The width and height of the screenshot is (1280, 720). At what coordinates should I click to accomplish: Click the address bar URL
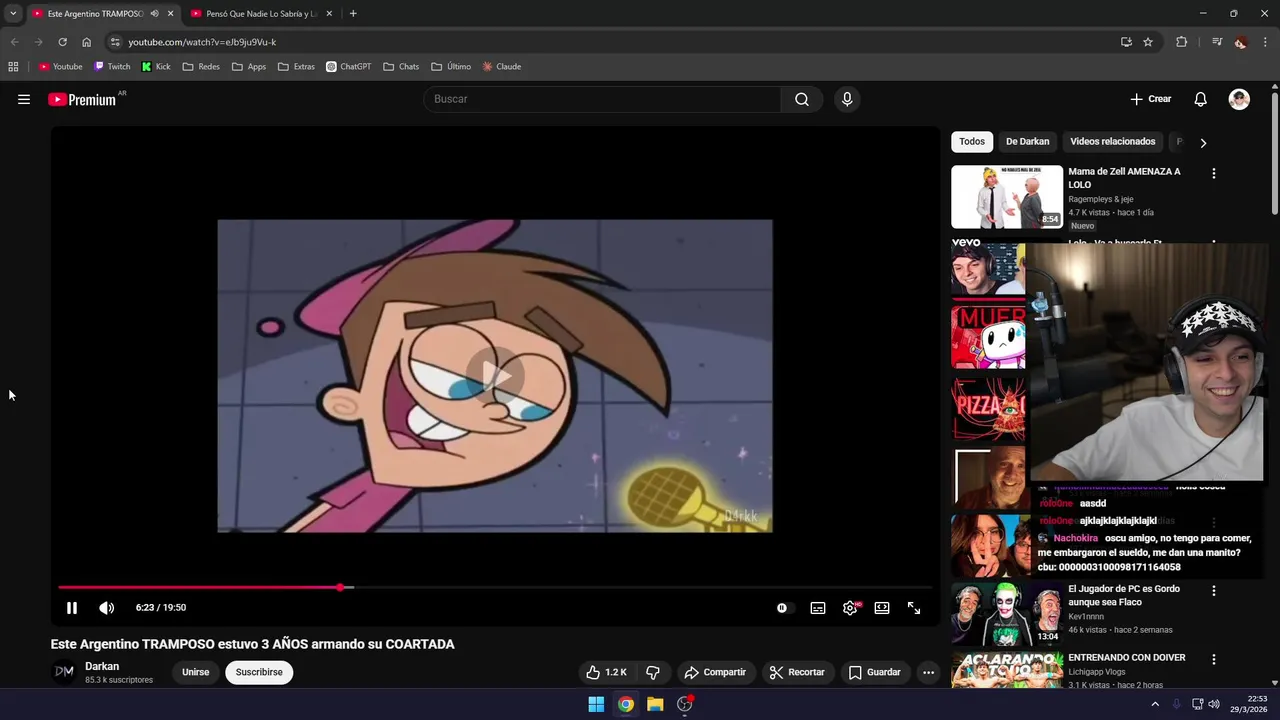coord(202,42)
